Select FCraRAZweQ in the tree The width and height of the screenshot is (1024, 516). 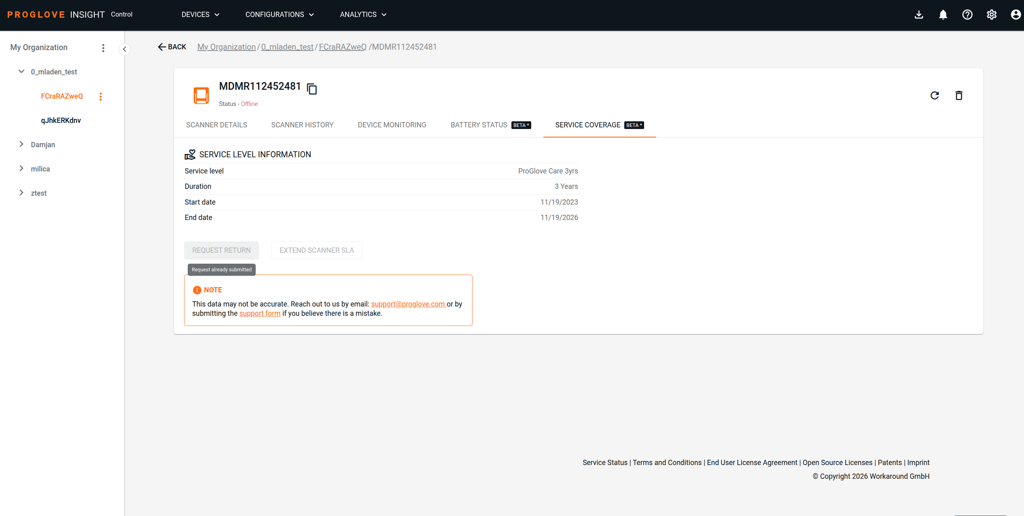(62, 97)
